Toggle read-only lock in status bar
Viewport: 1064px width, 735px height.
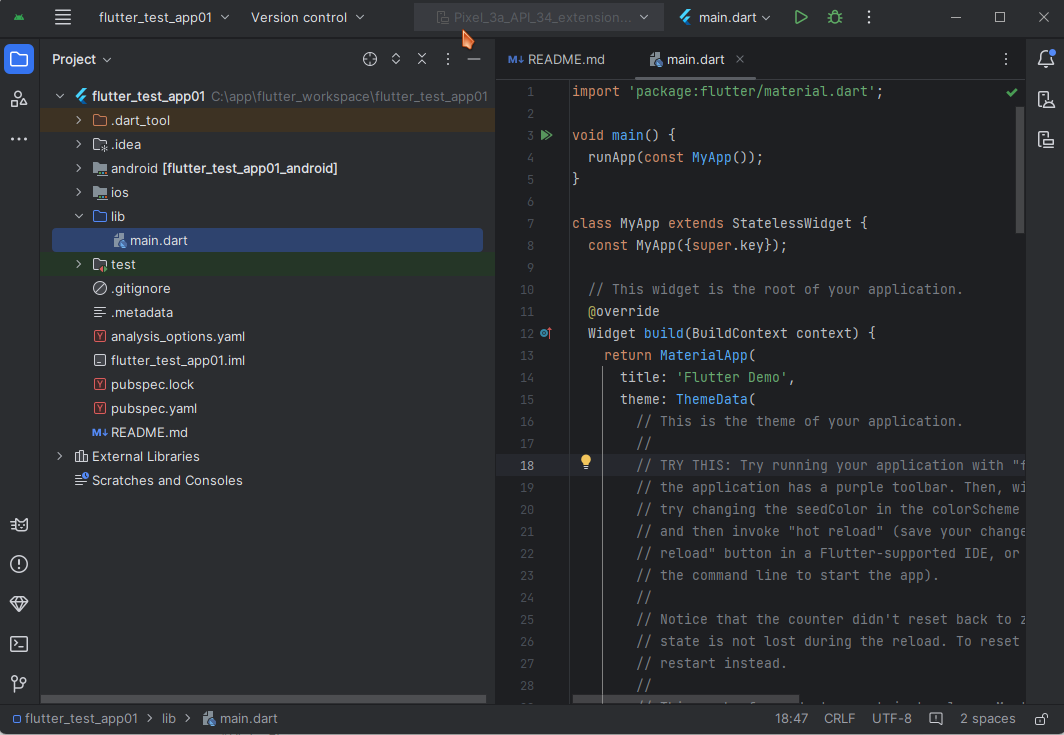(x=1041, y=718)
